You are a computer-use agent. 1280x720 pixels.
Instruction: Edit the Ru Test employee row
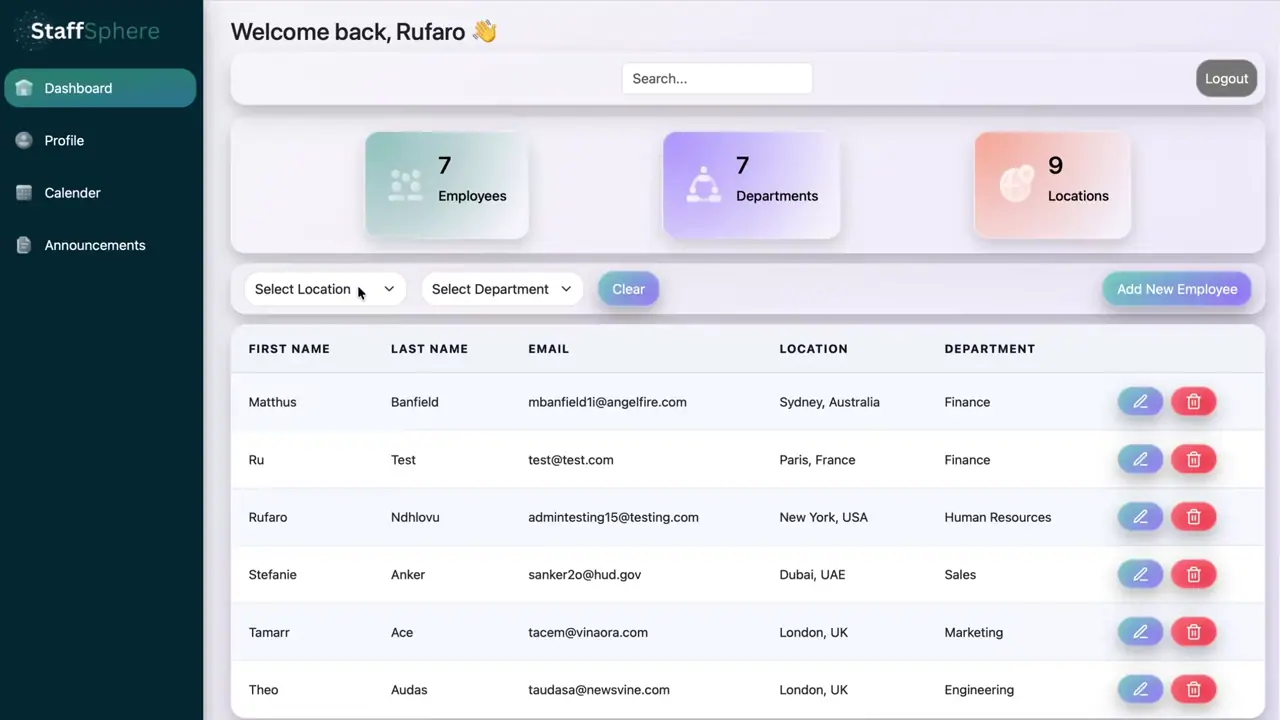pyautogui.click(x=1140, y=460)
